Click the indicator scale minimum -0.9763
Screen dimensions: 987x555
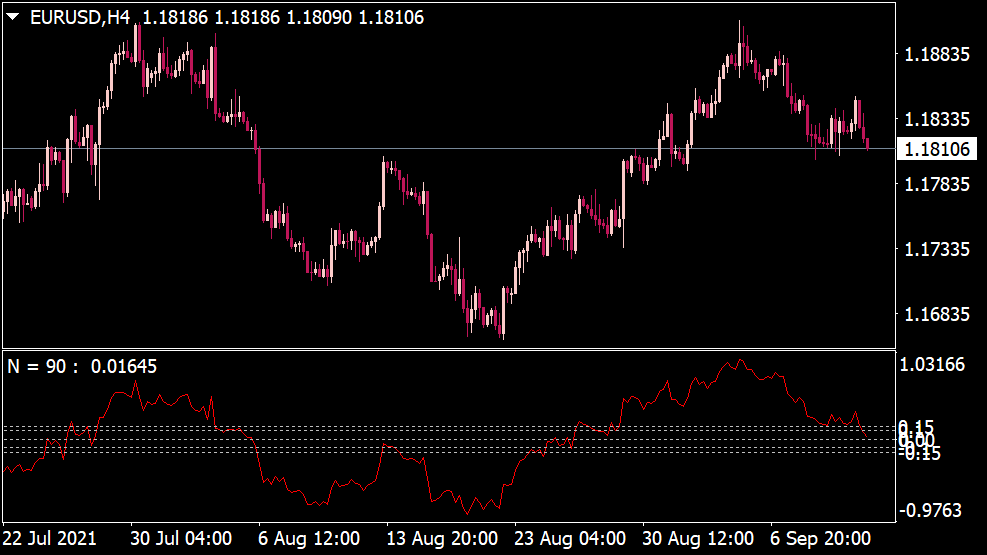pyautogui.click(x=931, y=510)
